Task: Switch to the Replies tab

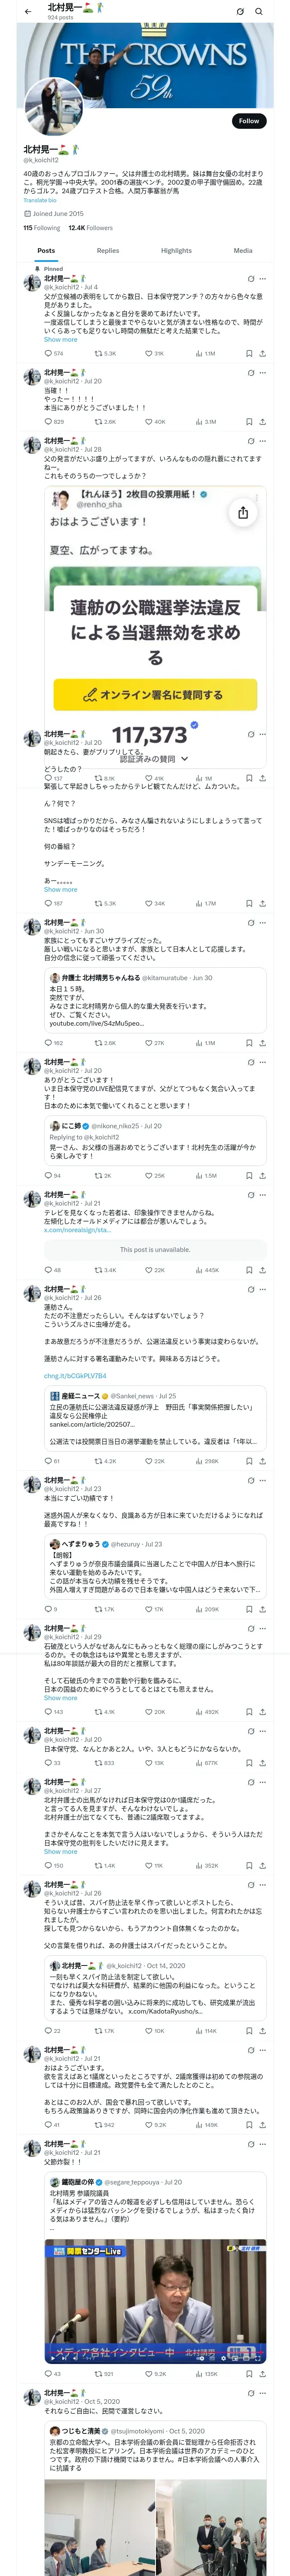Action: [108, 251]
